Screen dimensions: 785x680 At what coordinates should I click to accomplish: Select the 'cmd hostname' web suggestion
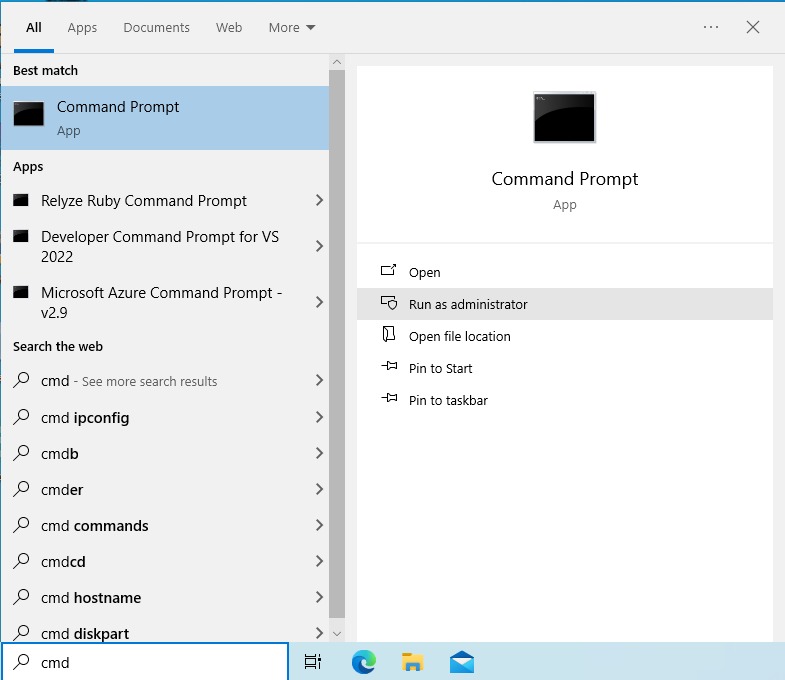pos(165,597)
